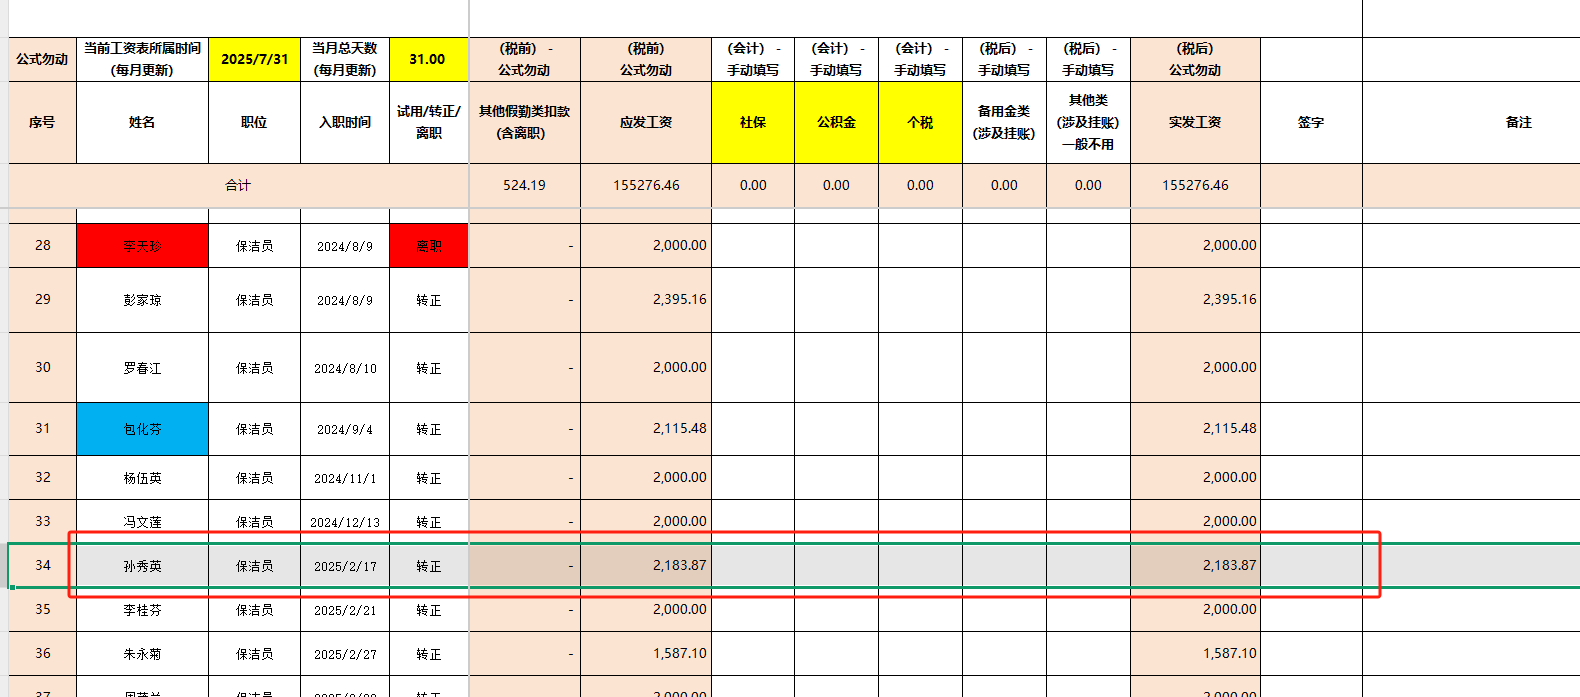
Task: Click the yellow 公积金 column header
Action: (836, 122)
